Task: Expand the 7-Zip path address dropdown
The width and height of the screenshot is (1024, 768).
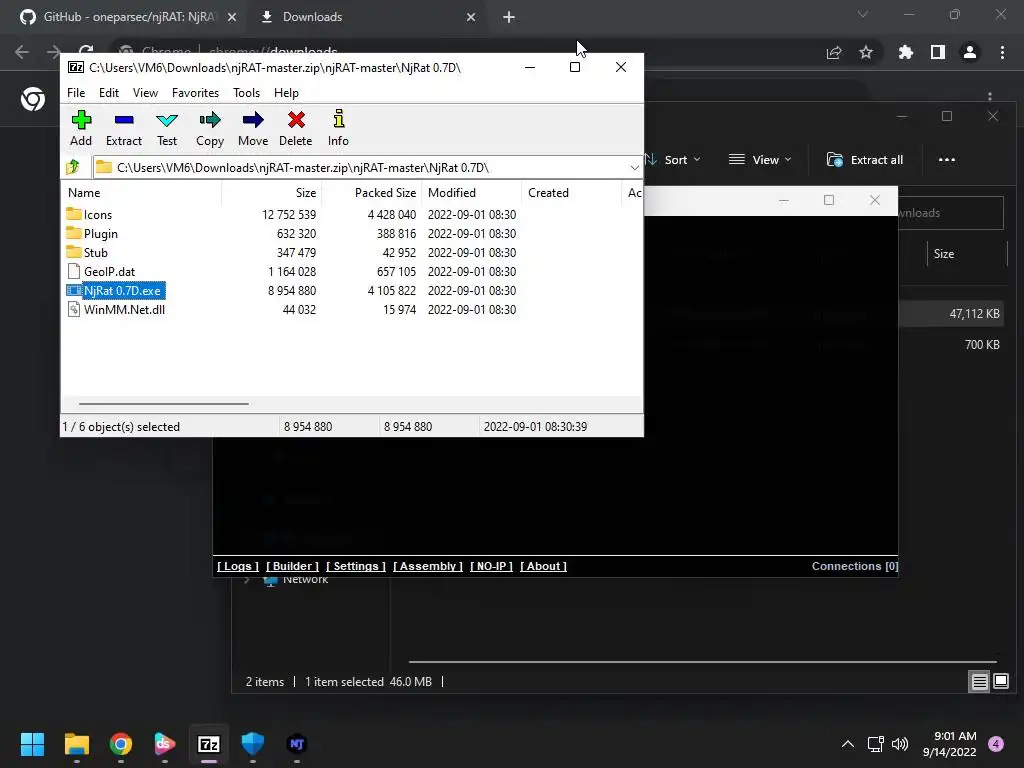Action: click(634, 168)
